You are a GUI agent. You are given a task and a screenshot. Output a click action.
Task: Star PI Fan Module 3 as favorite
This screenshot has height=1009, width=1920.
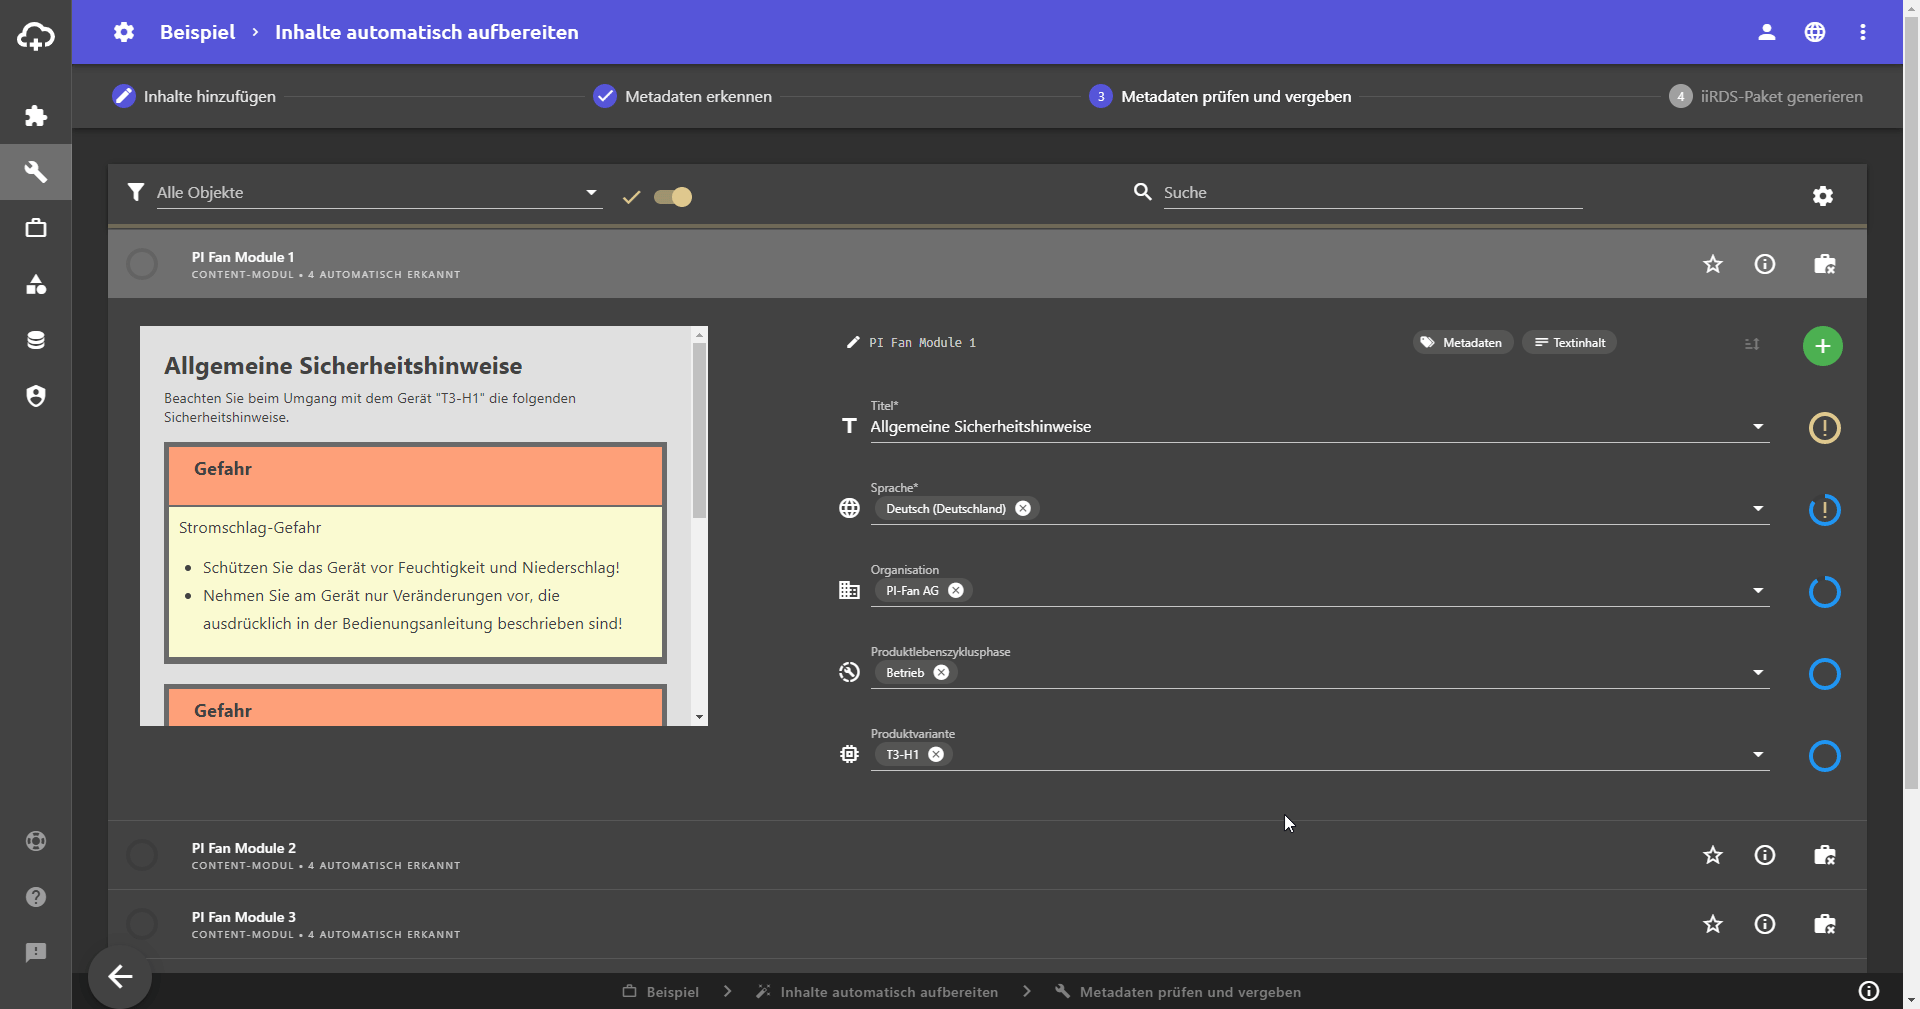1713,924
